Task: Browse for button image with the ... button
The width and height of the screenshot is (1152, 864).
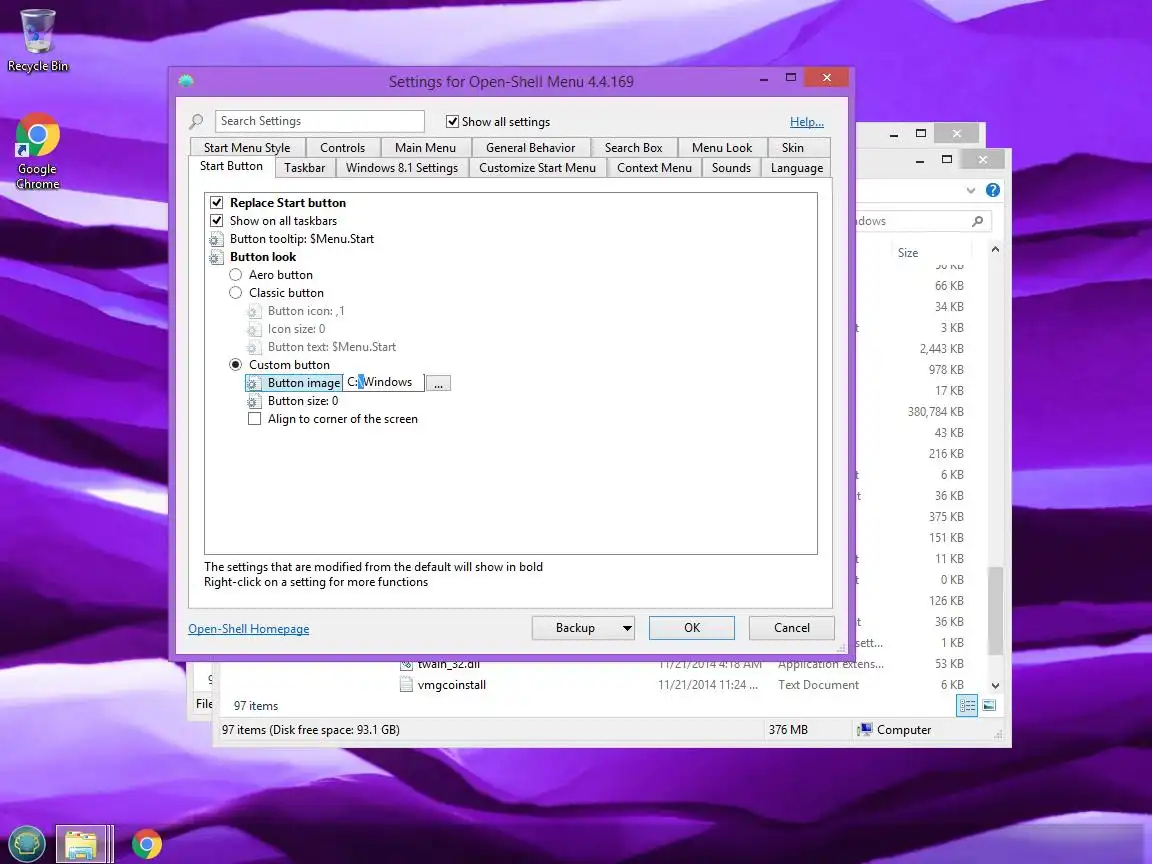Action: 438,384
